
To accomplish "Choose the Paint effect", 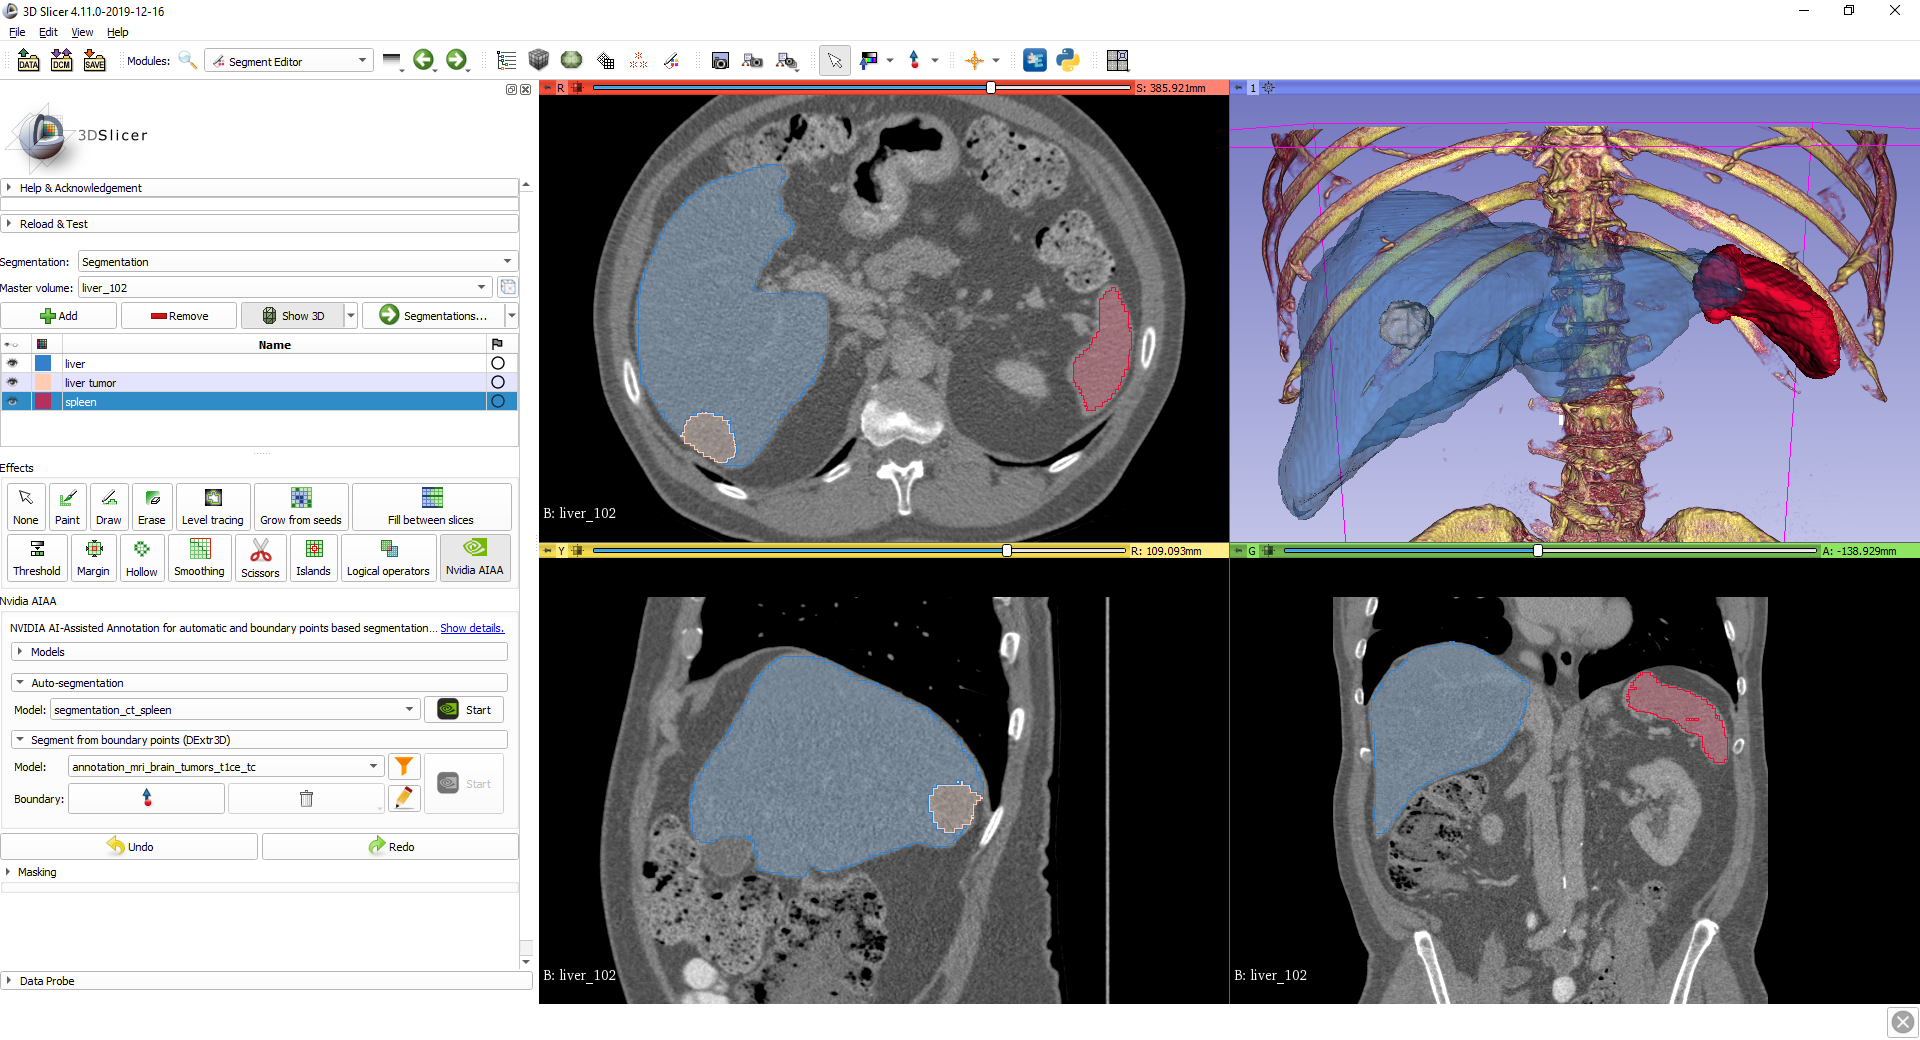I will pyautogui.click(x=67, y=506).
